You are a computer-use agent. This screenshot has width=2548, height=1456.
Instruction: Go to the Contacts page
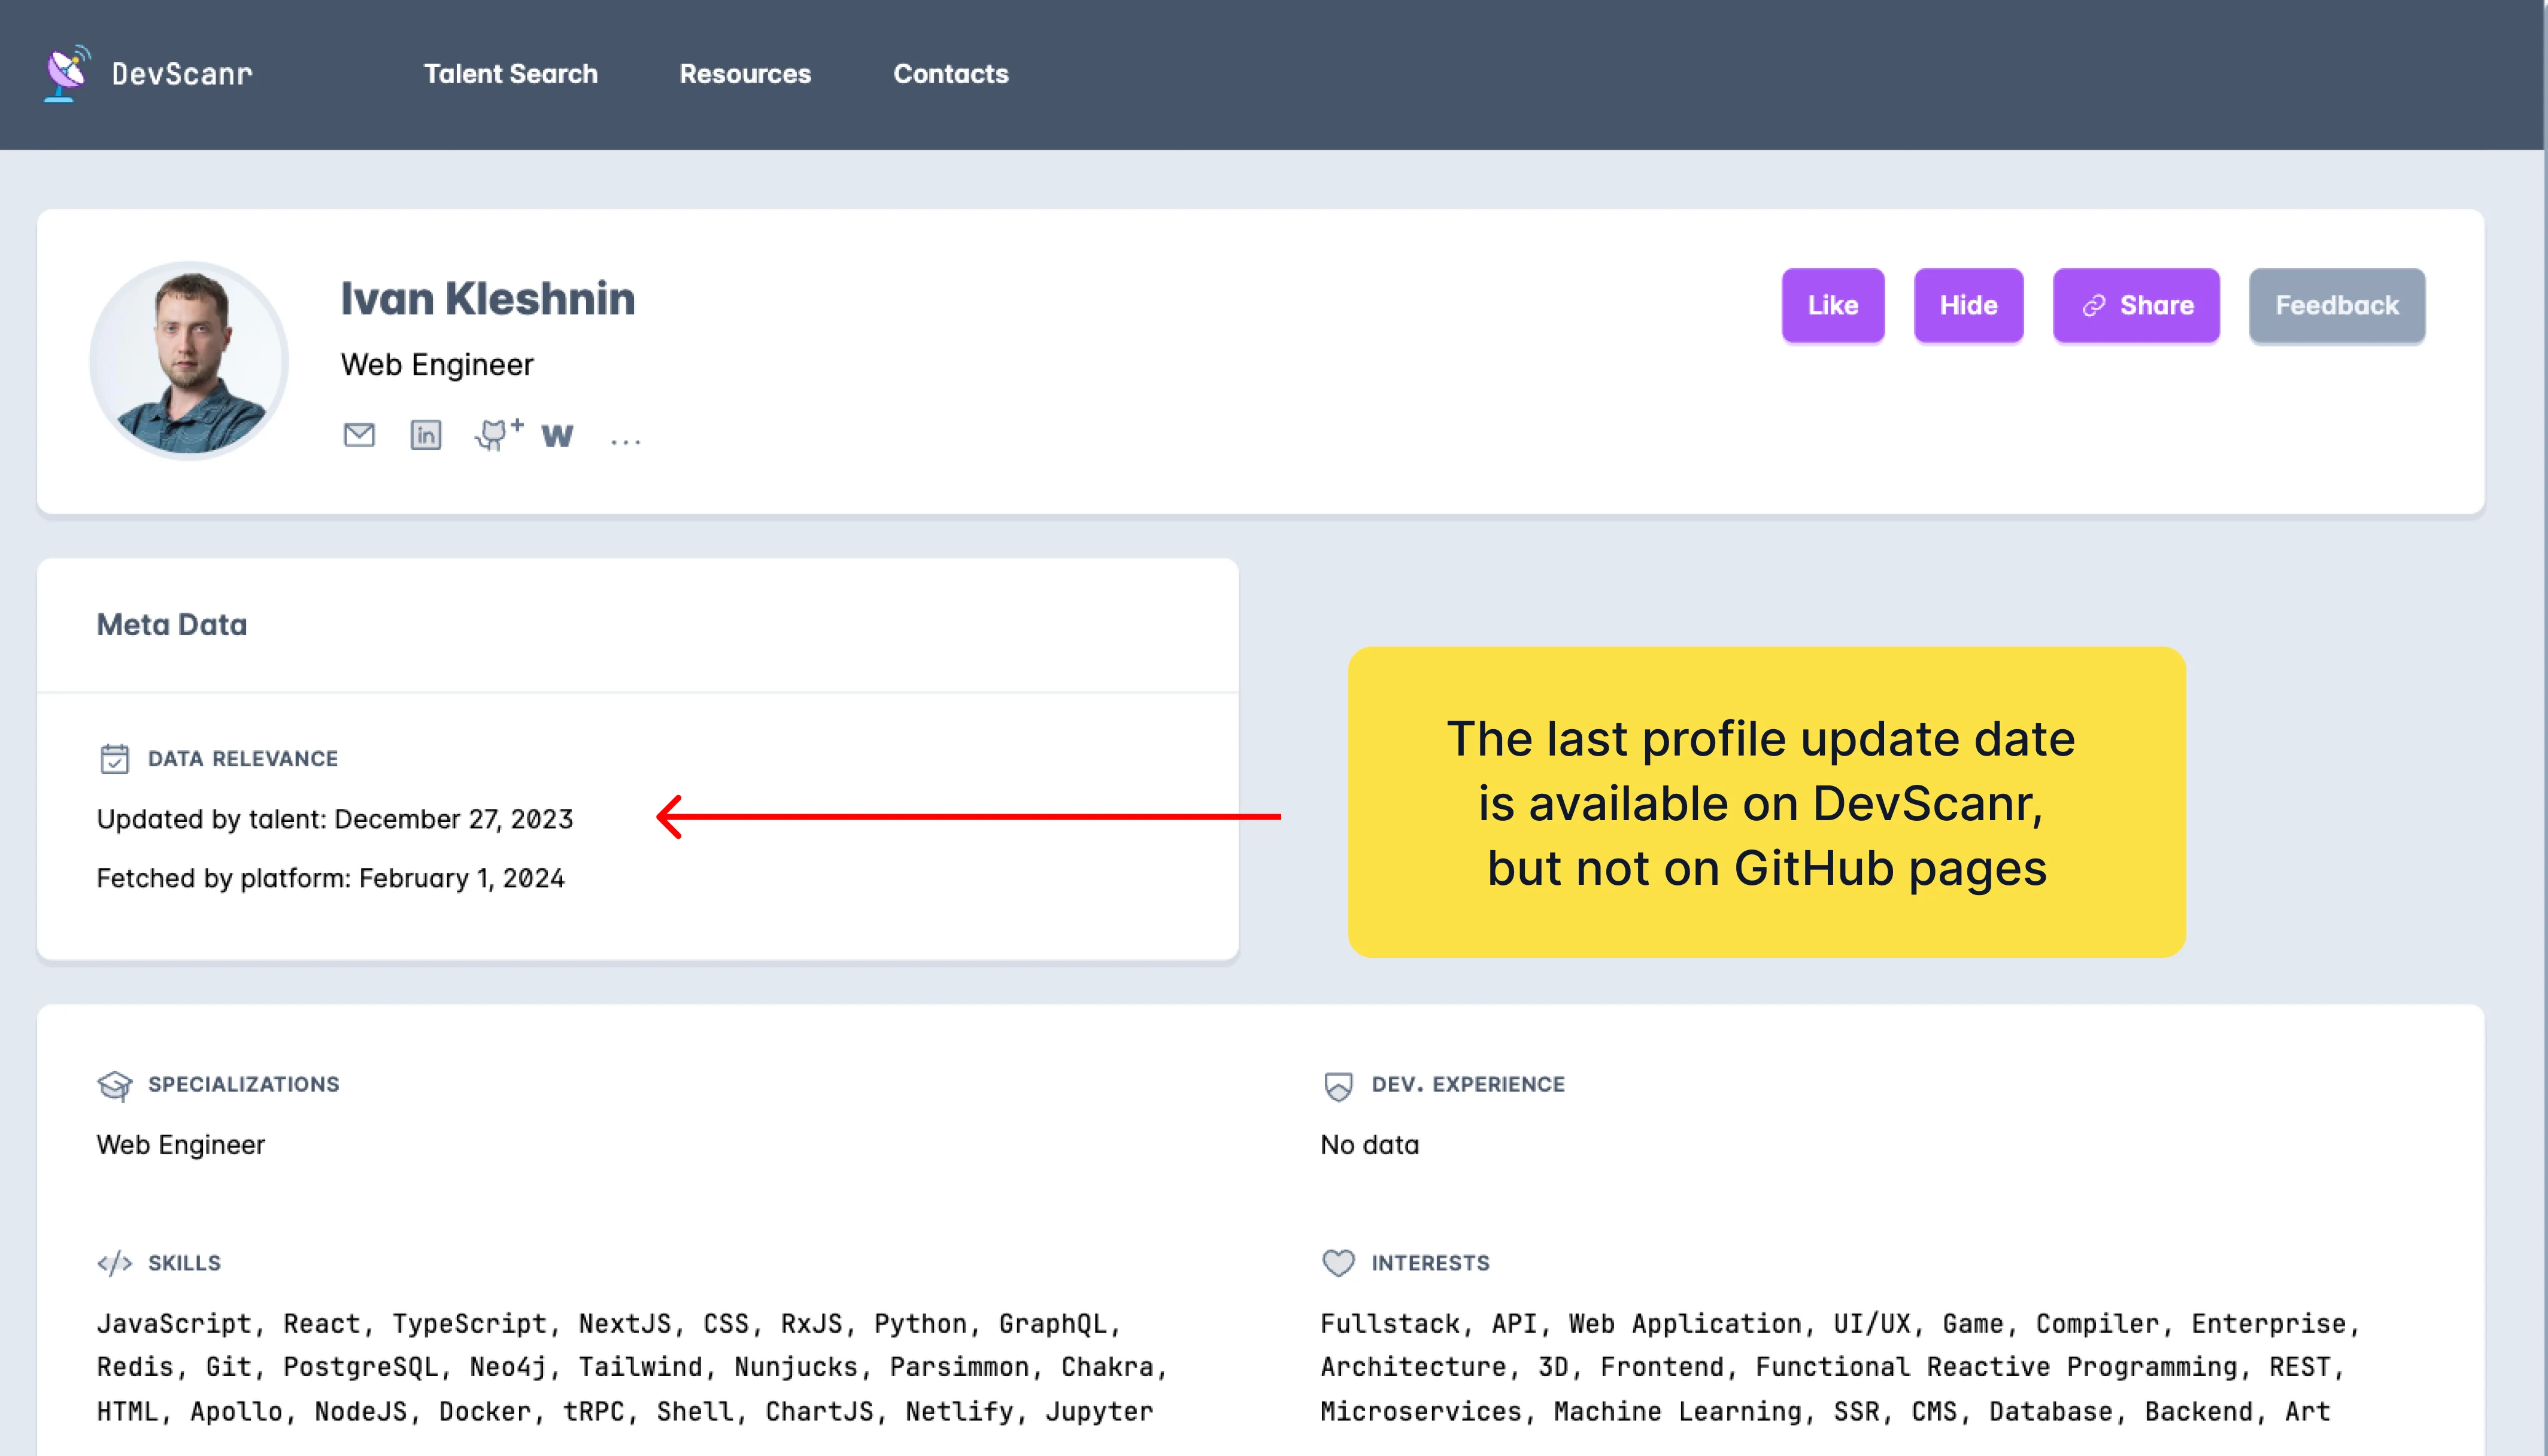click(x=950, y=74)
